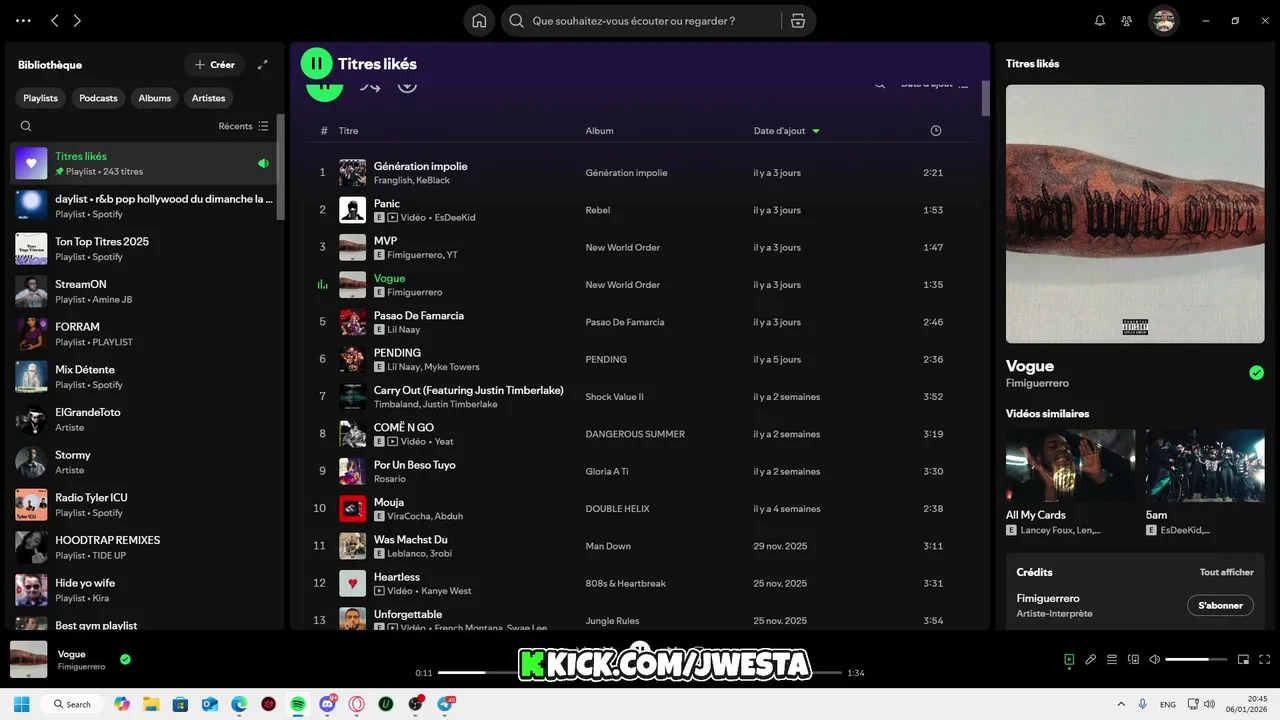Click the track list vertical scrollbar

click(x=985, y=99)
